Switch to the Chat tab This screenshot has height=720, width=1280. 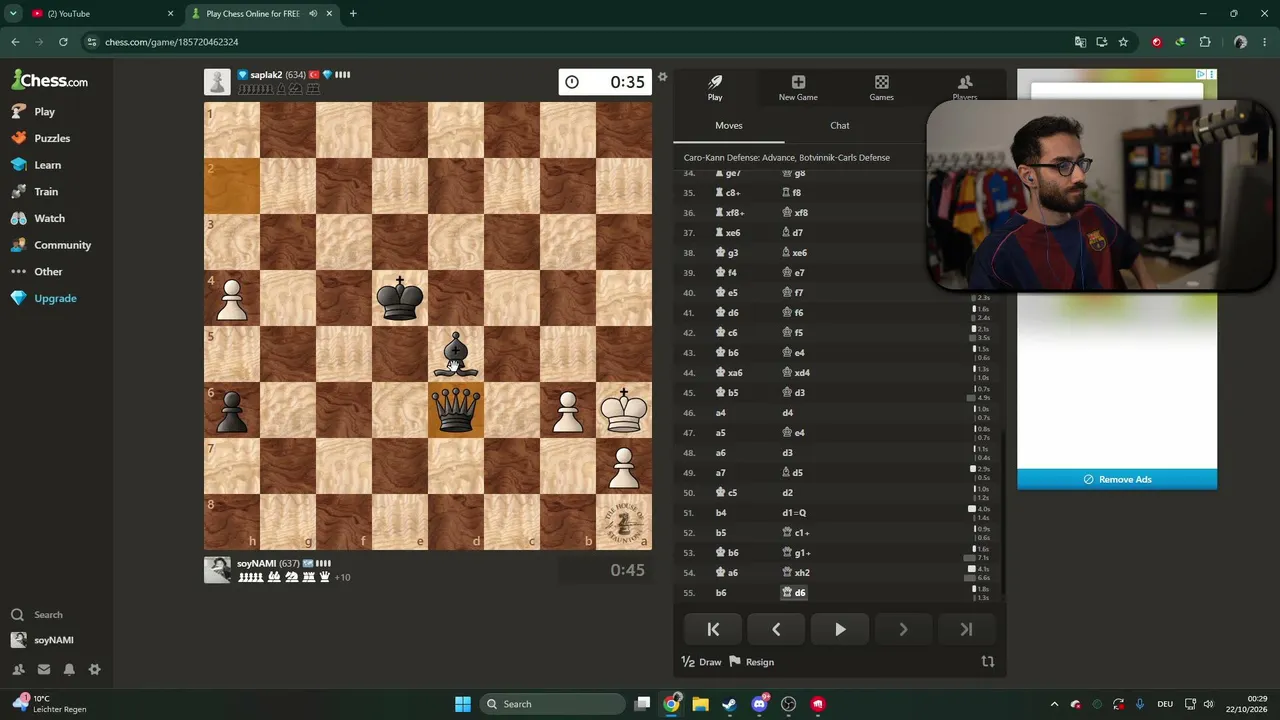pyautogui.click(x=840, y=125)
